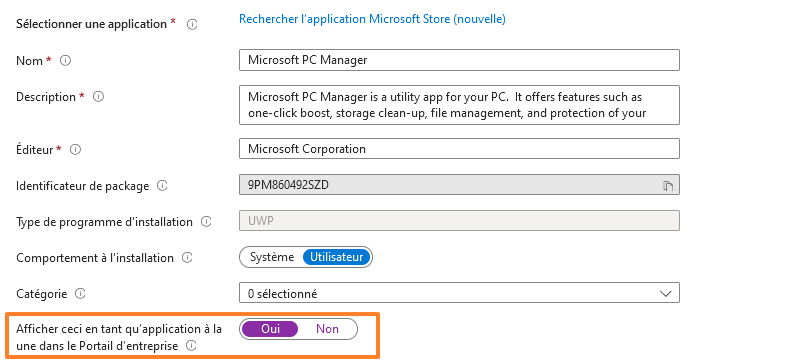Click info icon for Type de programme d'installation
The height and width of the screenshot is (360, 800).
(206, 222)
